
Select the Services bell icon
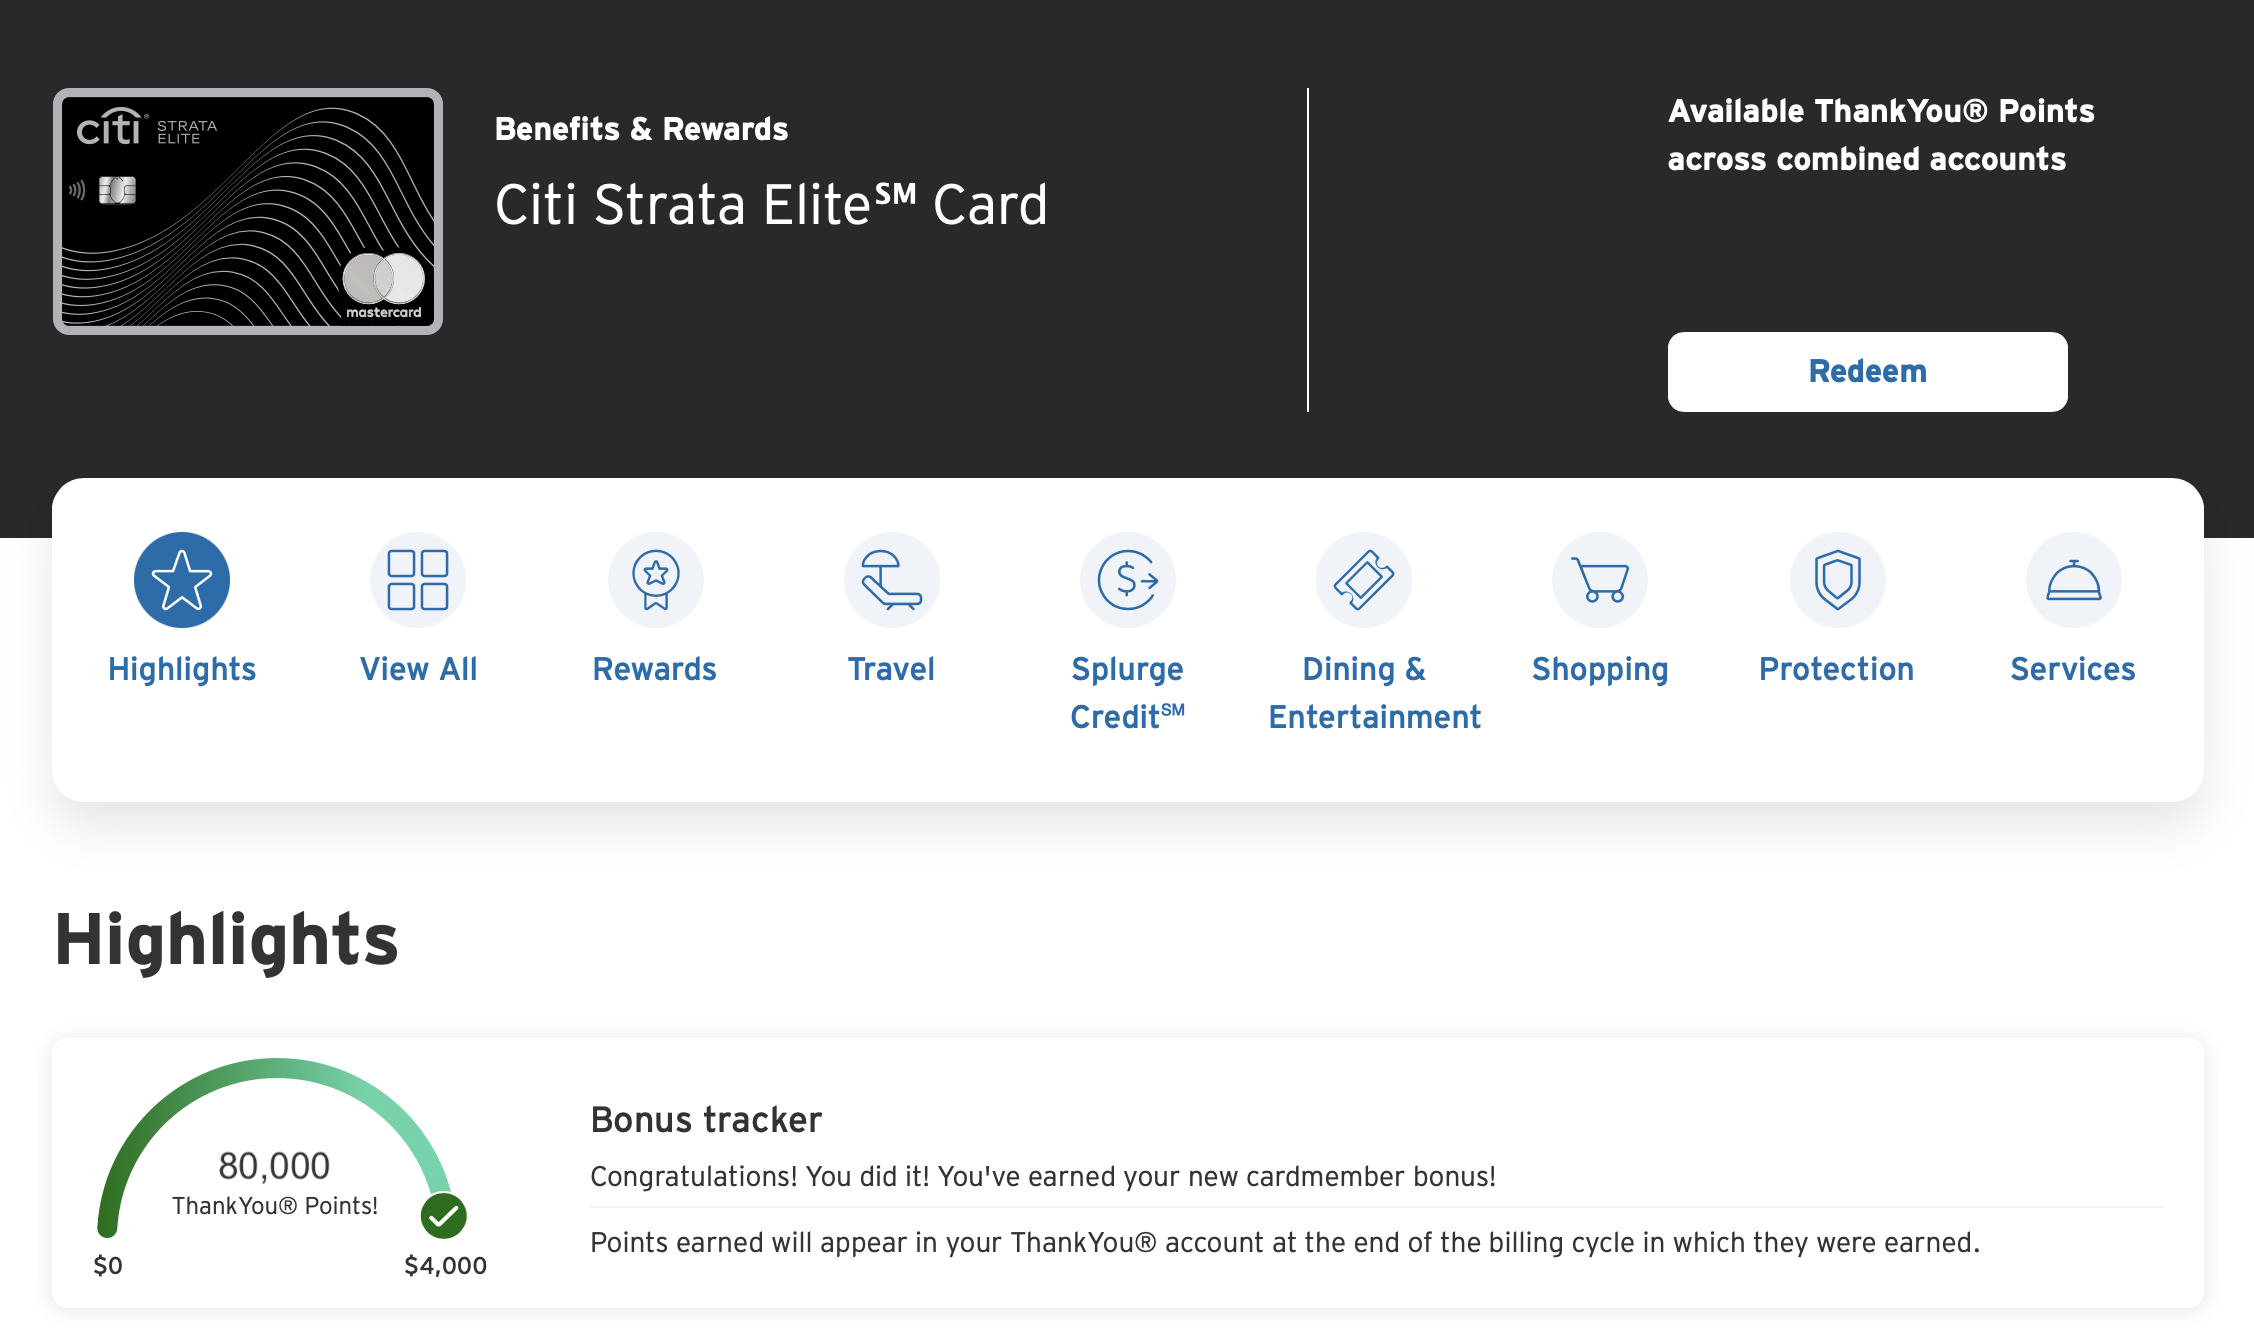pyautogui.click(x=2073, y=580)
